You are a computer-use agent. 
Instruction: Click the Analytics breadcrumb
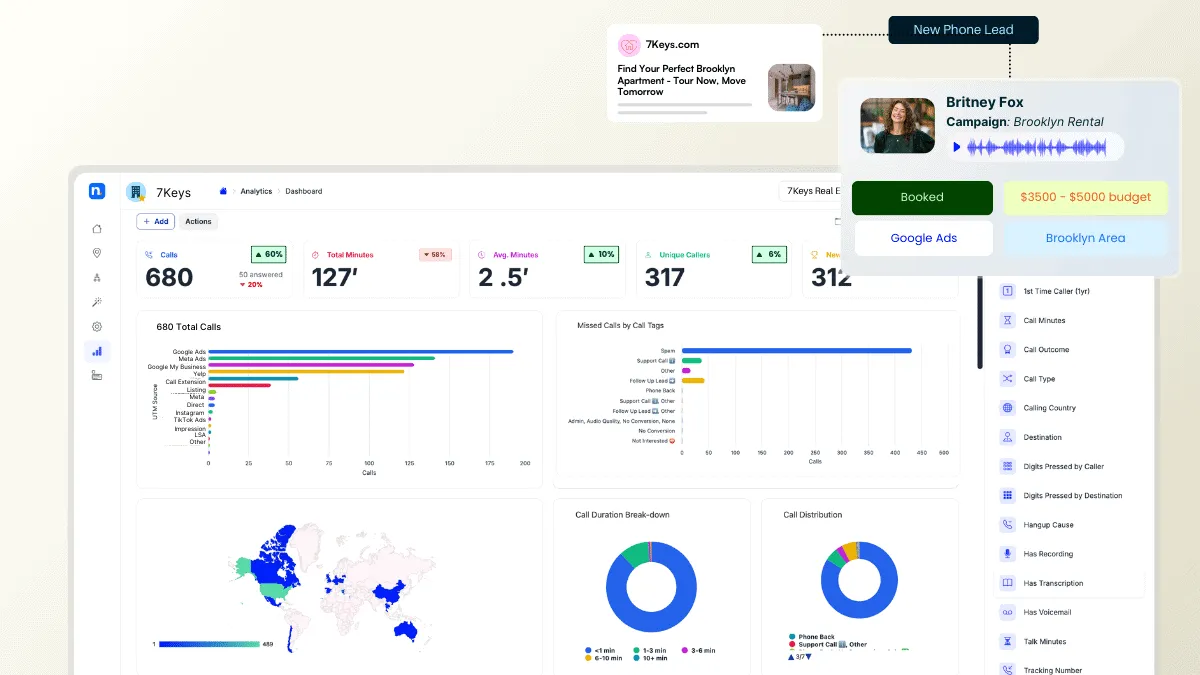pos(256,191)
